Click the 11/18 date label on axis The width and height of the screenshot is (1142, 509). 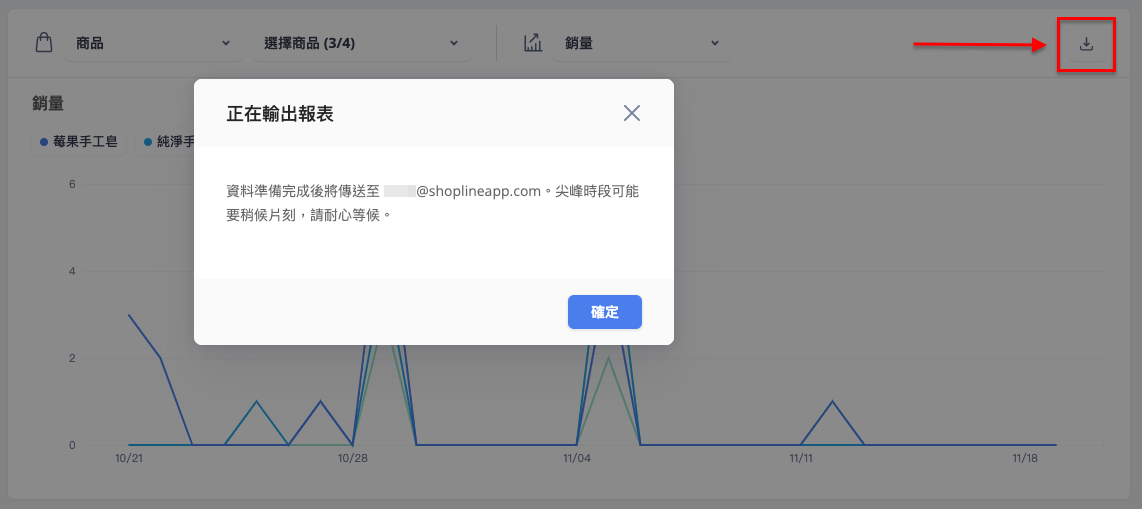(1025, 459)
